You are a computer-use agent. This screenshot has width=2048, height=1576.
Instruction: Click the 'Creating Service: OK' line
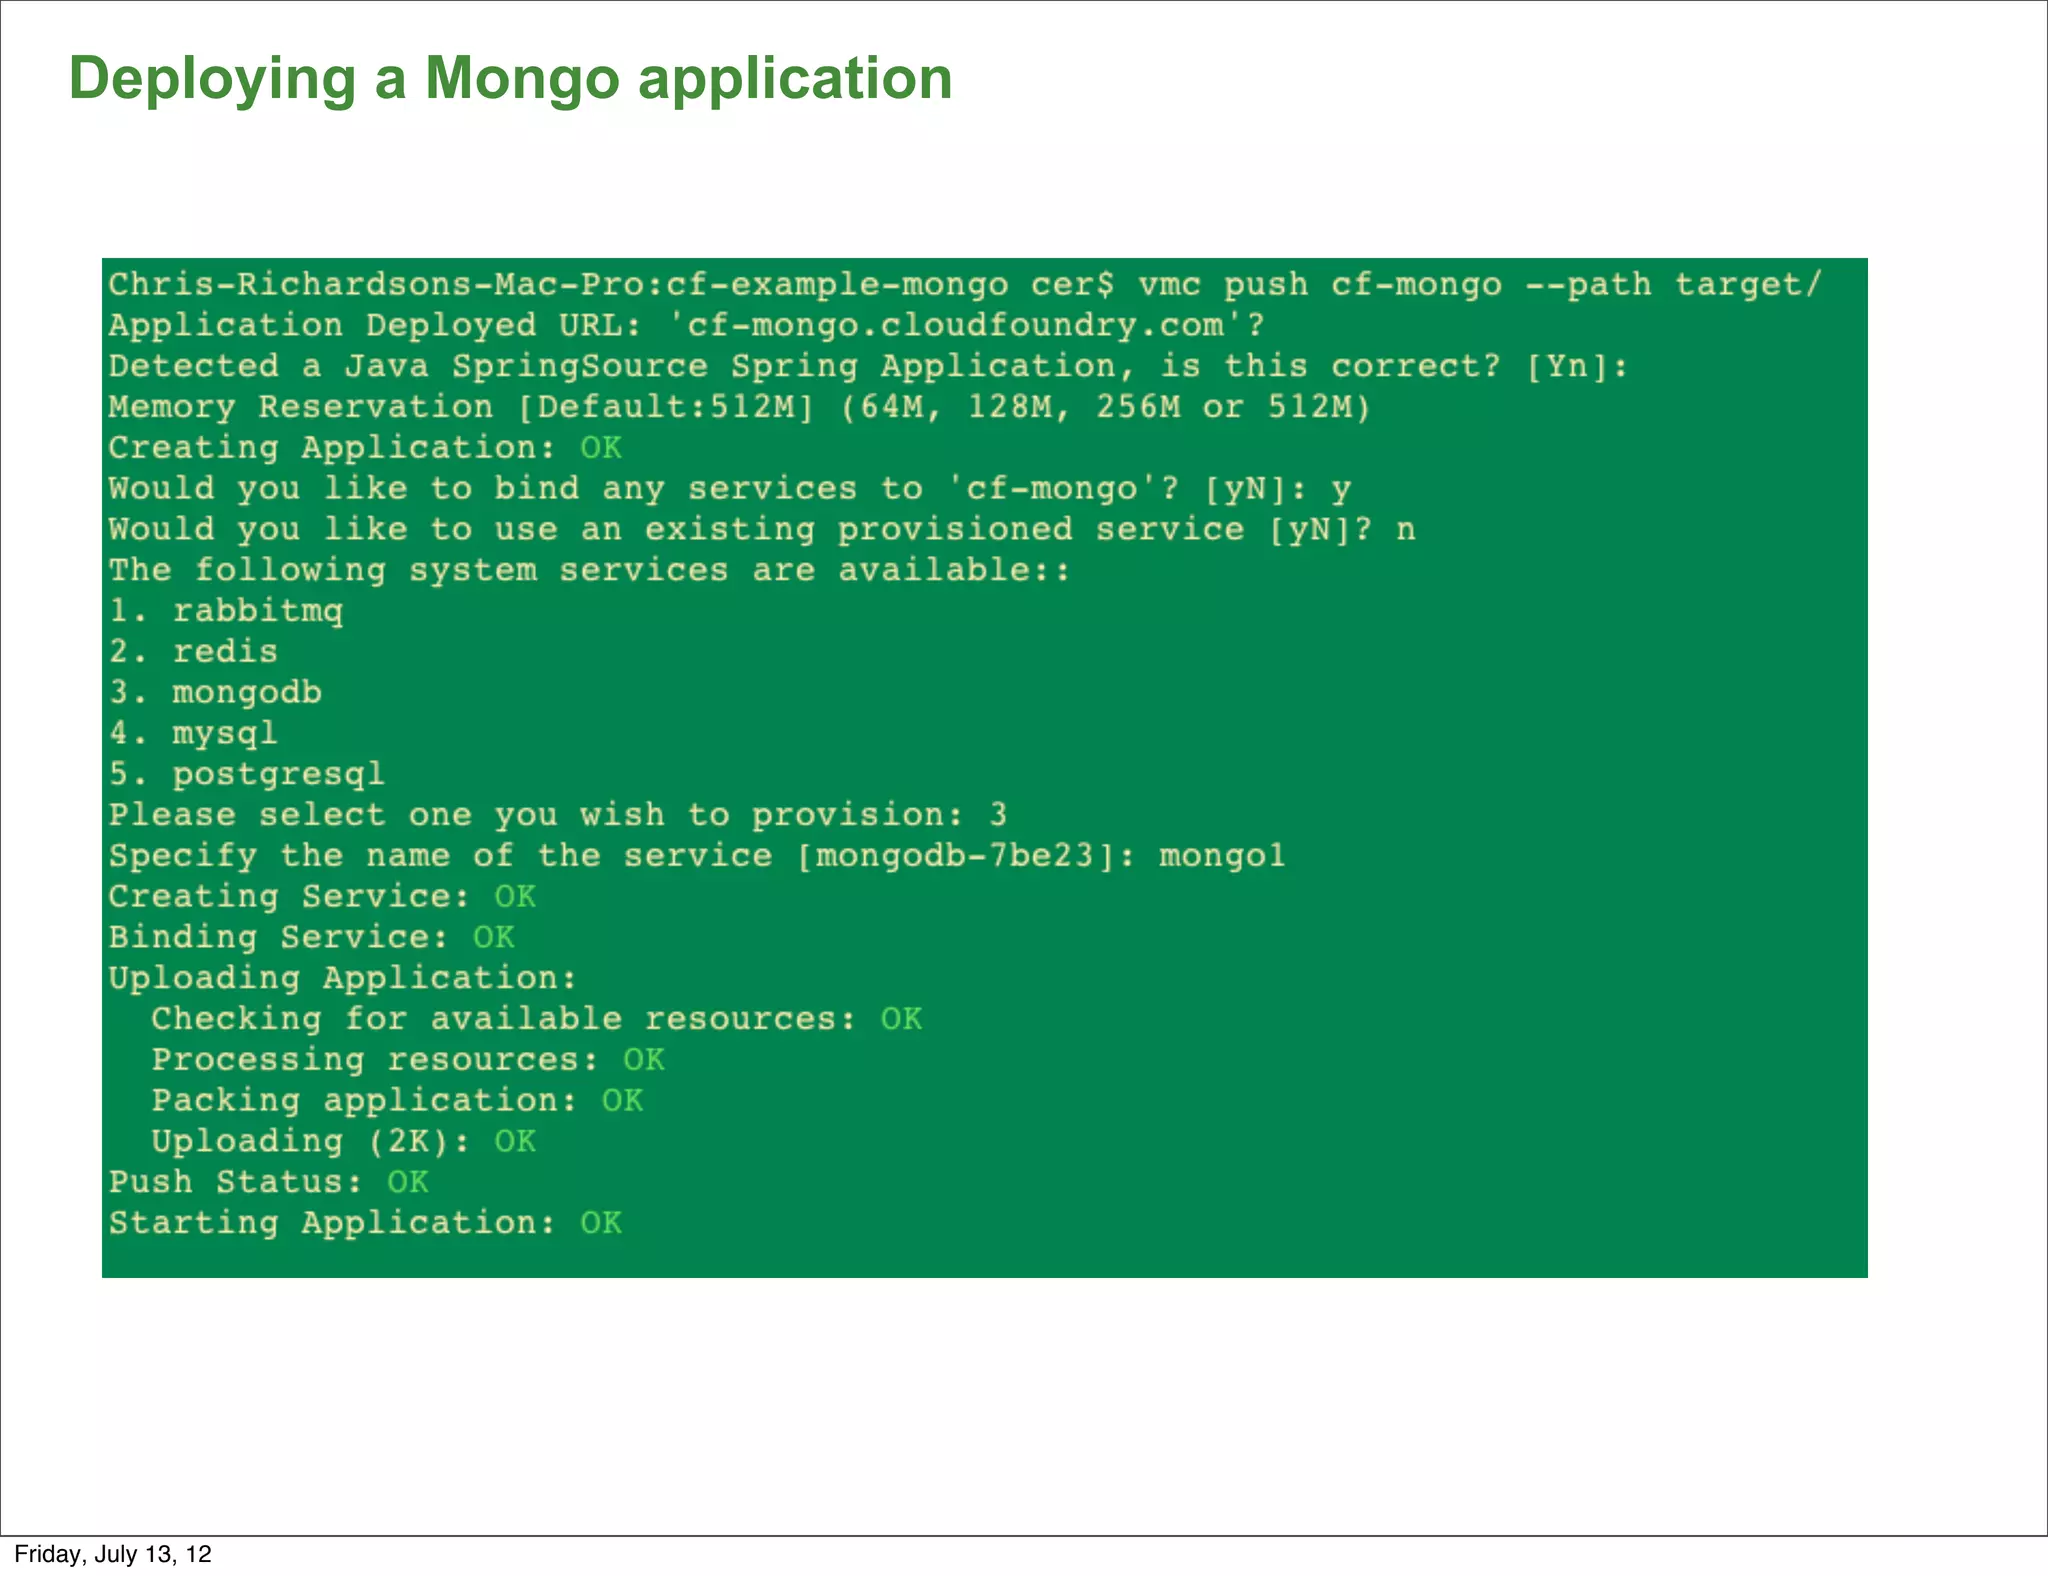[322, 897]
